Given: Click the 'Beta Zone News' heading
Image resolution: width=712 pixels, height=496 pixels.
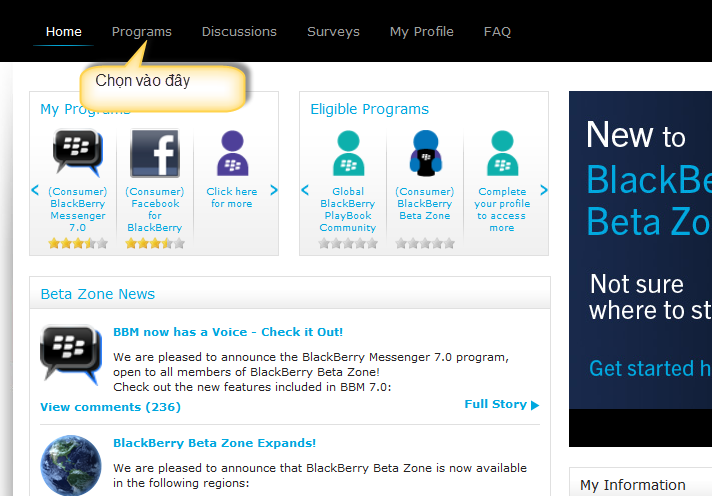Looking at the screenshot, I should tap(98, 294).
